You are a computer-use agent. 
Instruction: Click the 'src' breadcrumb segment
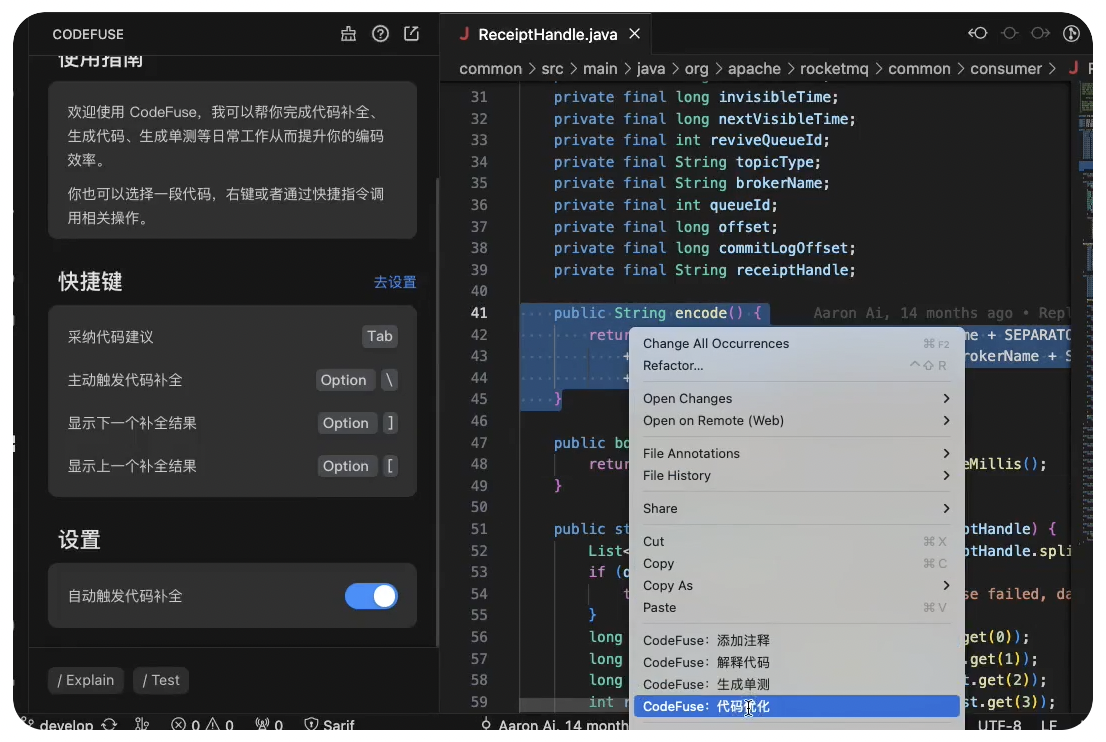click(552, 68)
